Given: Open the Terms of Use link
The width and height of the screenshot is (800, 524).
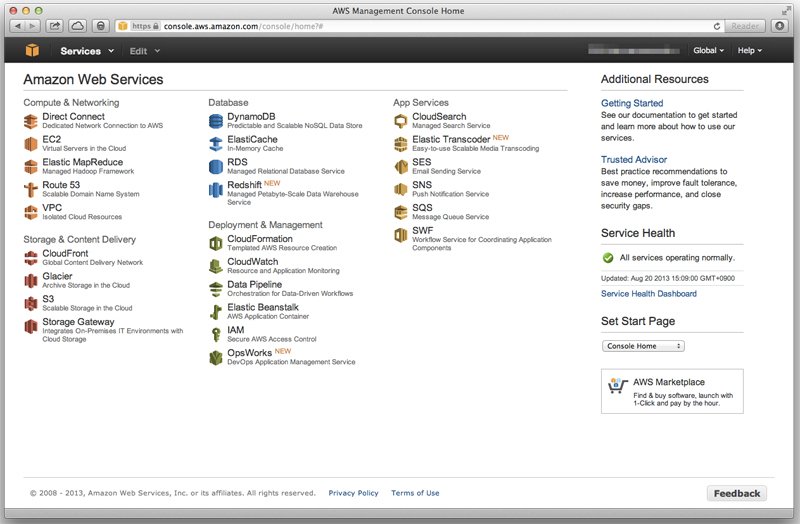Looking at the screenshot, I should [415, 493].
